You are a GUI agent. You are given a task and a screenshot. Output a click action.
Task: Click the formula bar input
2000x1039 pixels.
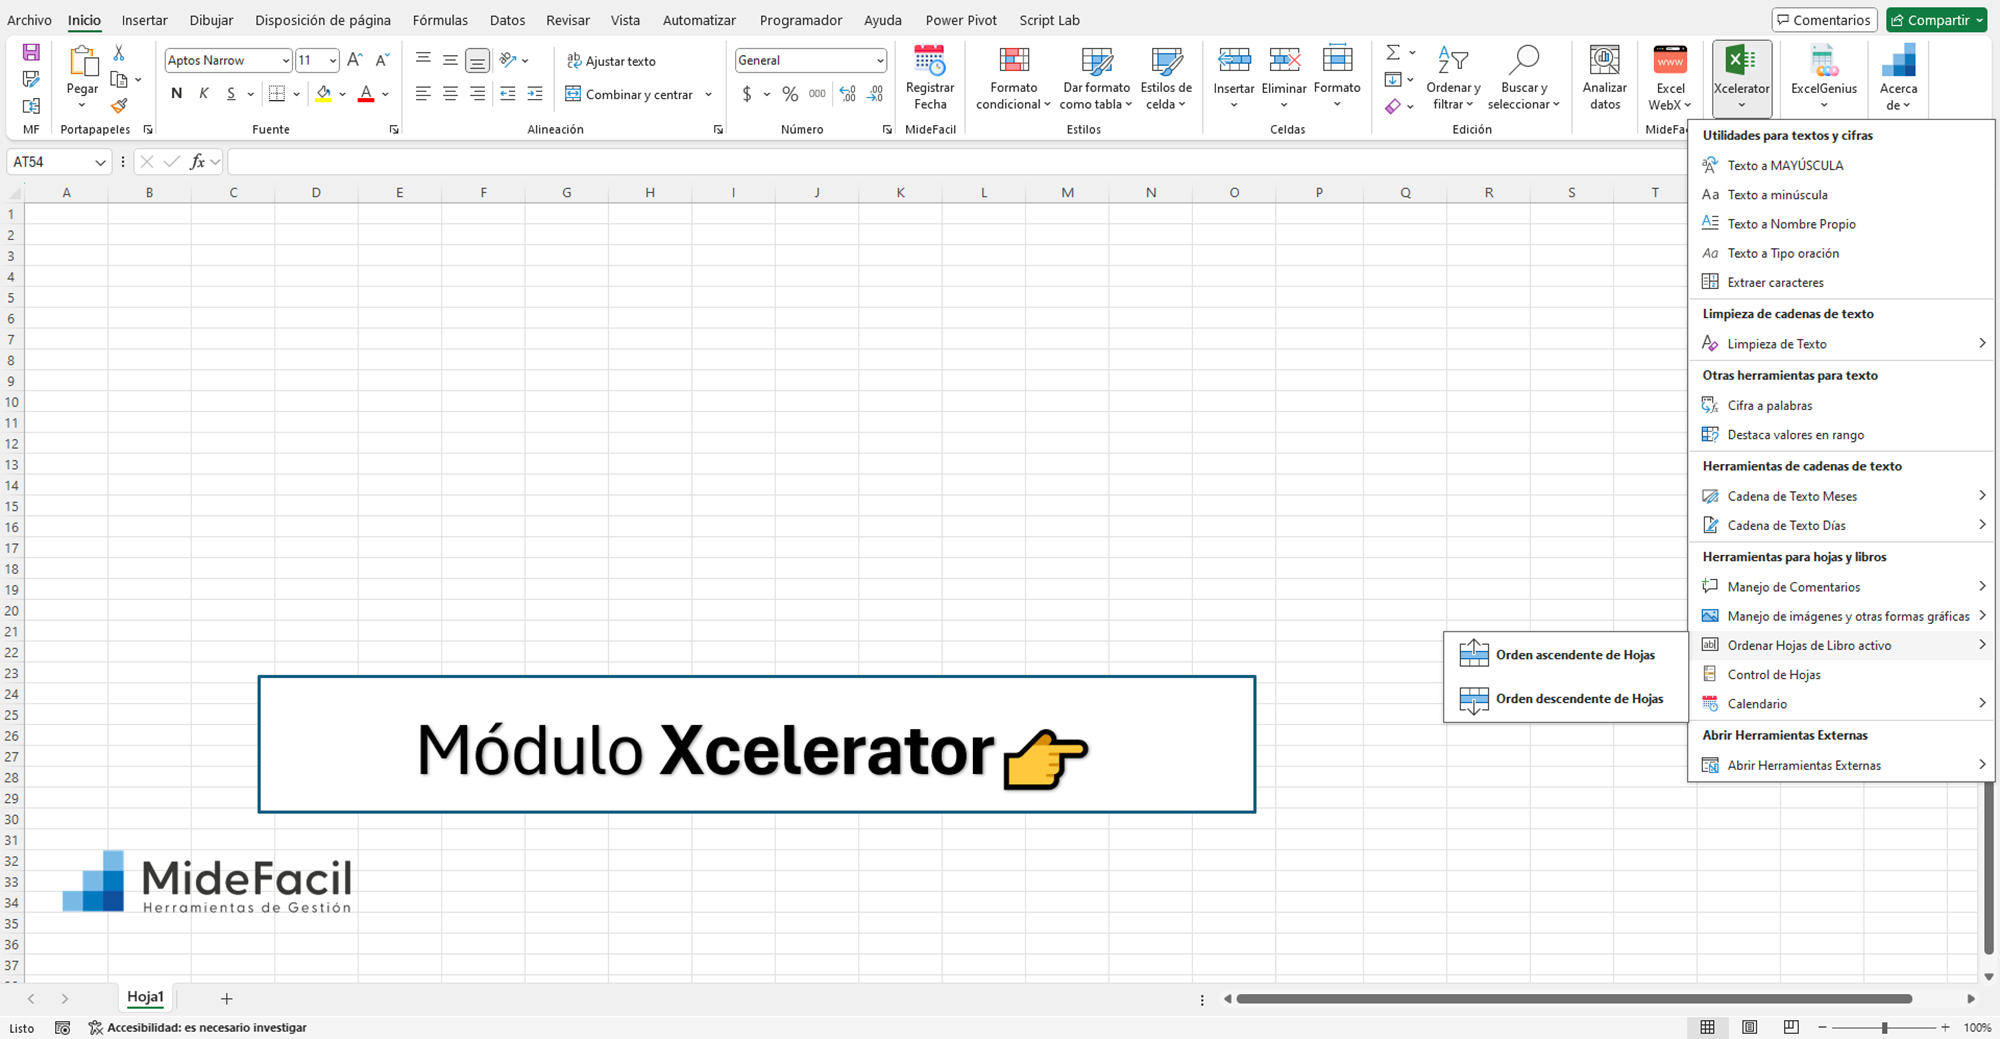(x=955, y=162)
